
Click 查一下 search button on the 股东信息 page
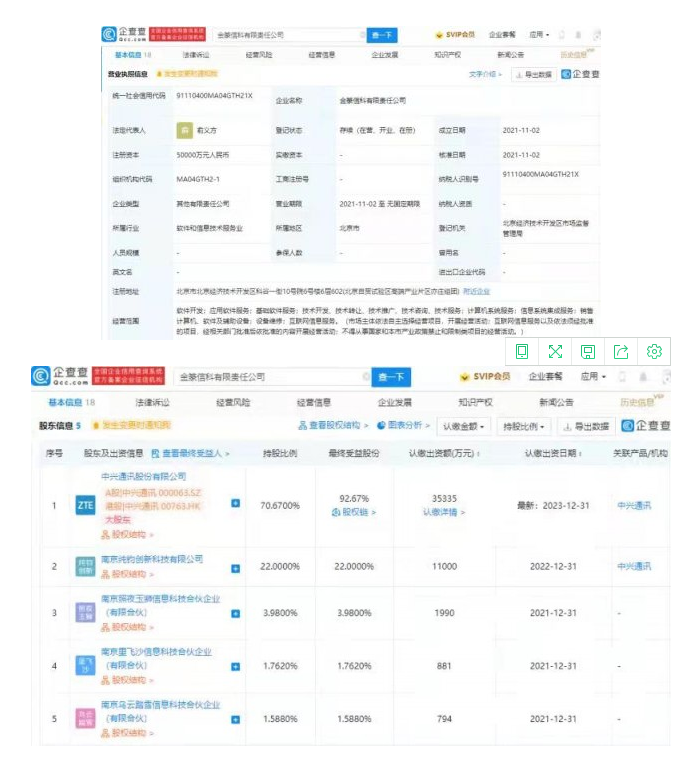pos(391,377)
